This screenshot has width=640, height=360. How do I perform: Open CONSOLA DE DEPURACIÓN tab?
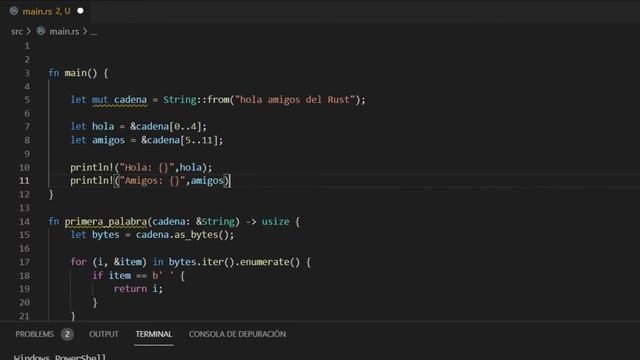click(x=237, y=334)
